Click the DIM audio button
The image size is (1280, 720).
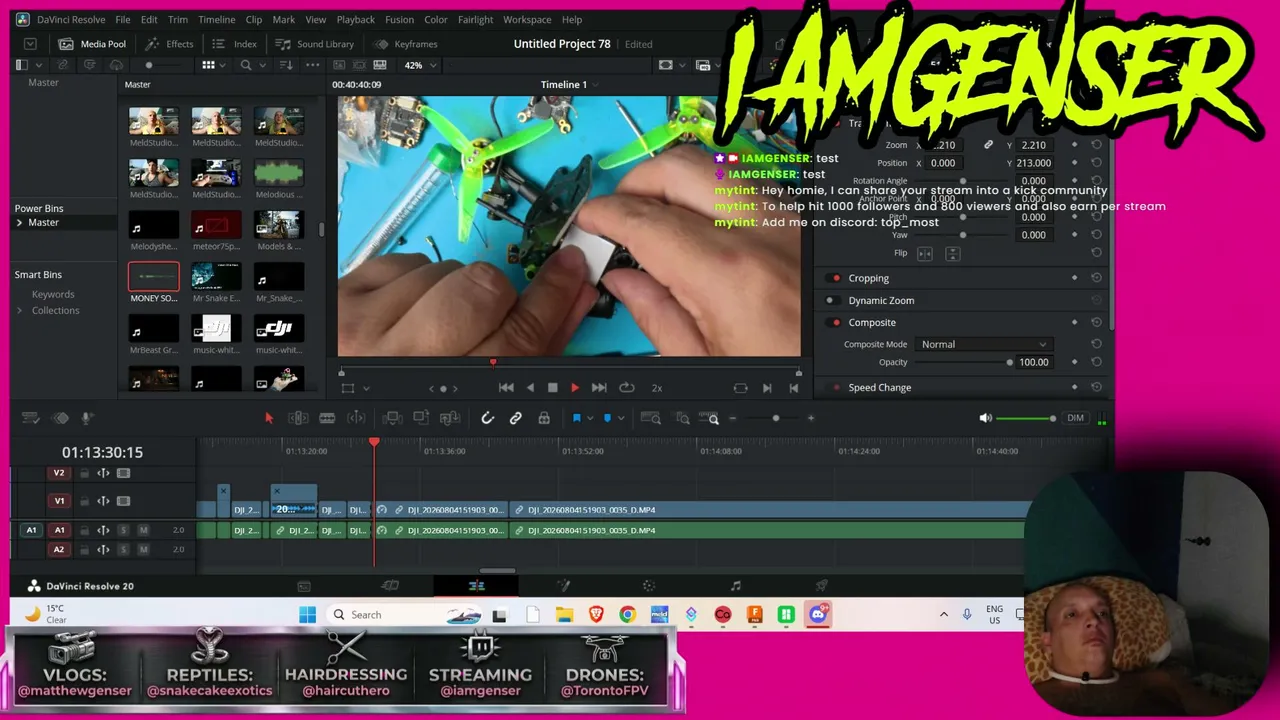point(1075,418)
